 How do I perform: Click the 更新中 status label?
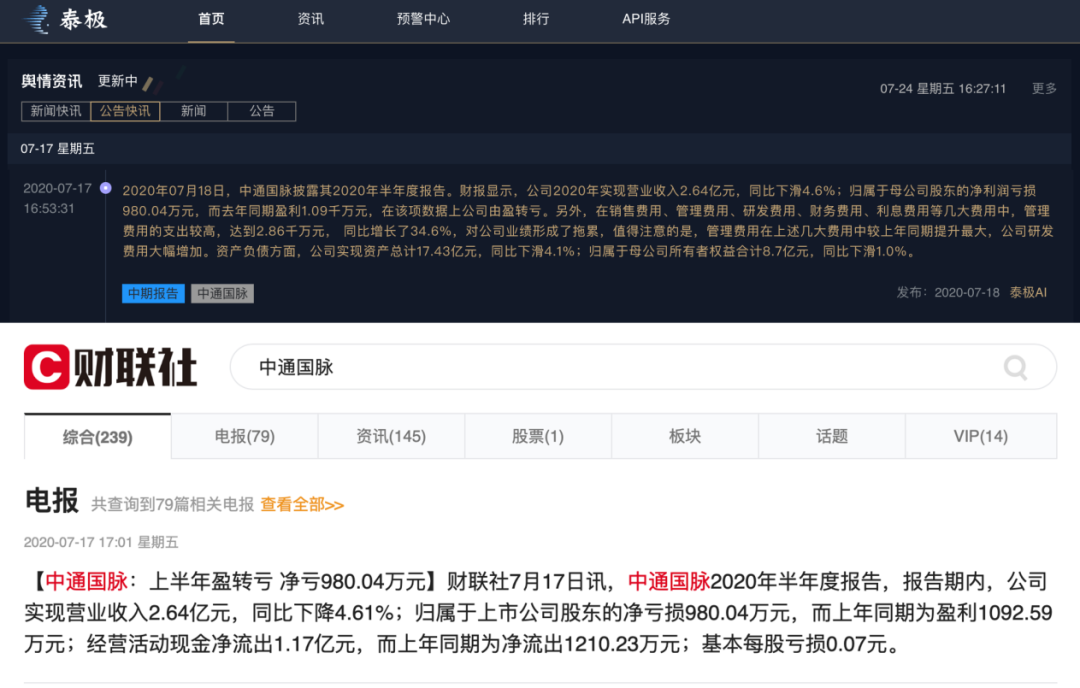[x=118, y=81]
